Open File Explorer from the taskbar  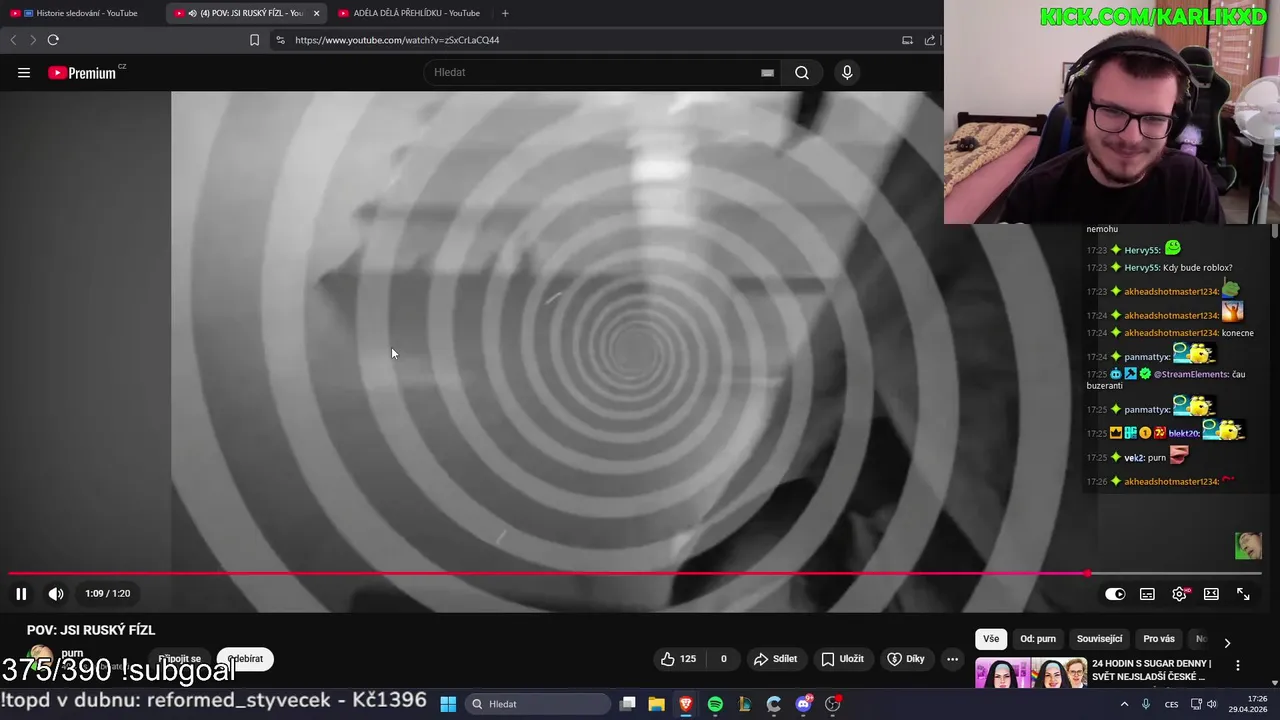[x=656, y=704]
